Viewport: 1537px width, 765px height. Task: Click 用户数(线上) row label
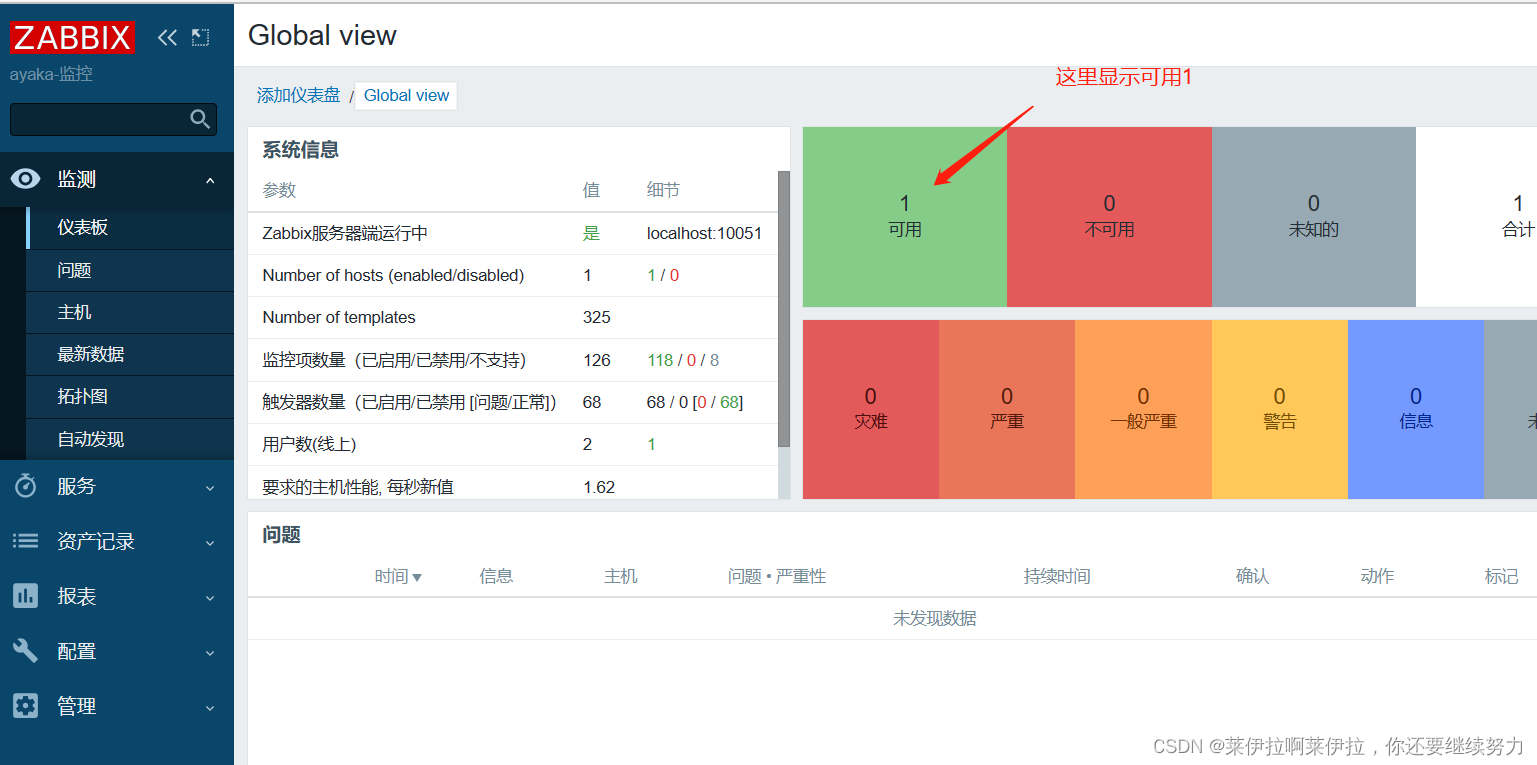pos(309,444)
